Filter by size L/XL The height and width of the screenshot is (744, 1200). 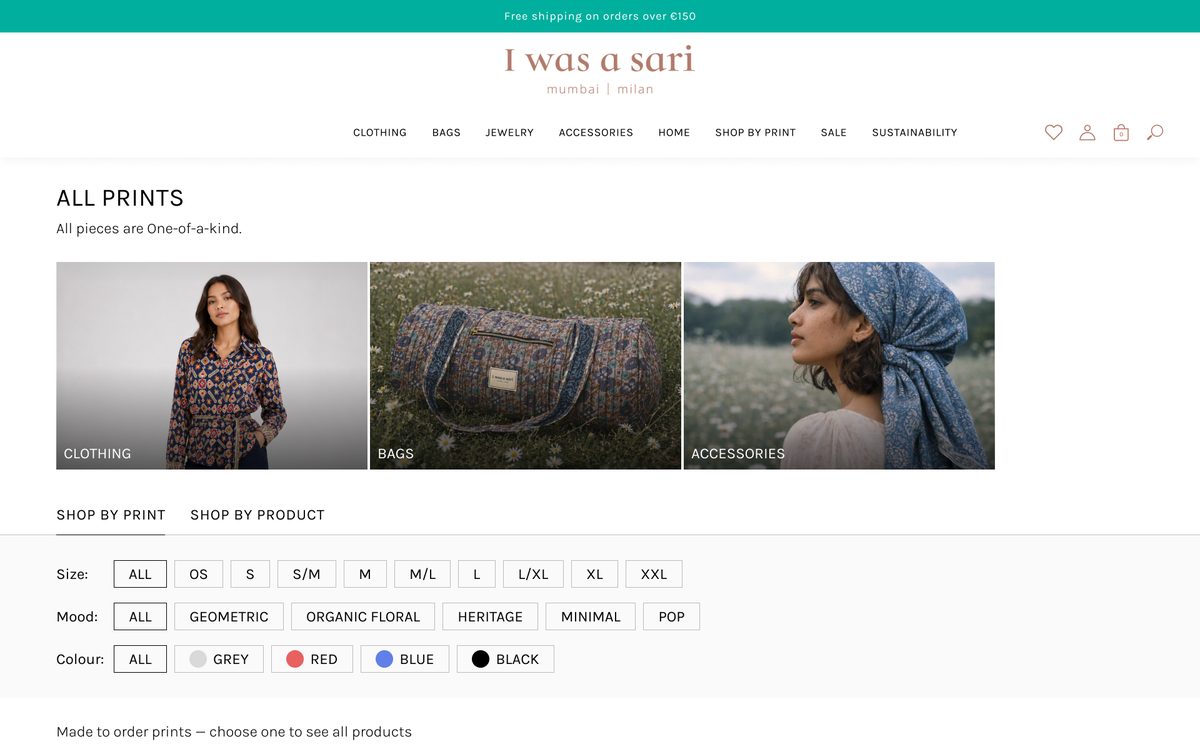pos(533,574)
